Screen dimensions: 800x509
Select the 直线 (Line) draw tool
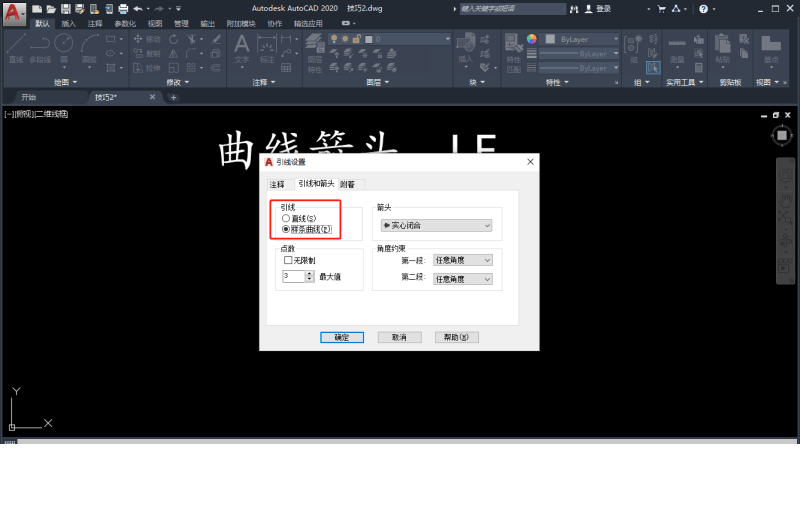pos(16,48)
